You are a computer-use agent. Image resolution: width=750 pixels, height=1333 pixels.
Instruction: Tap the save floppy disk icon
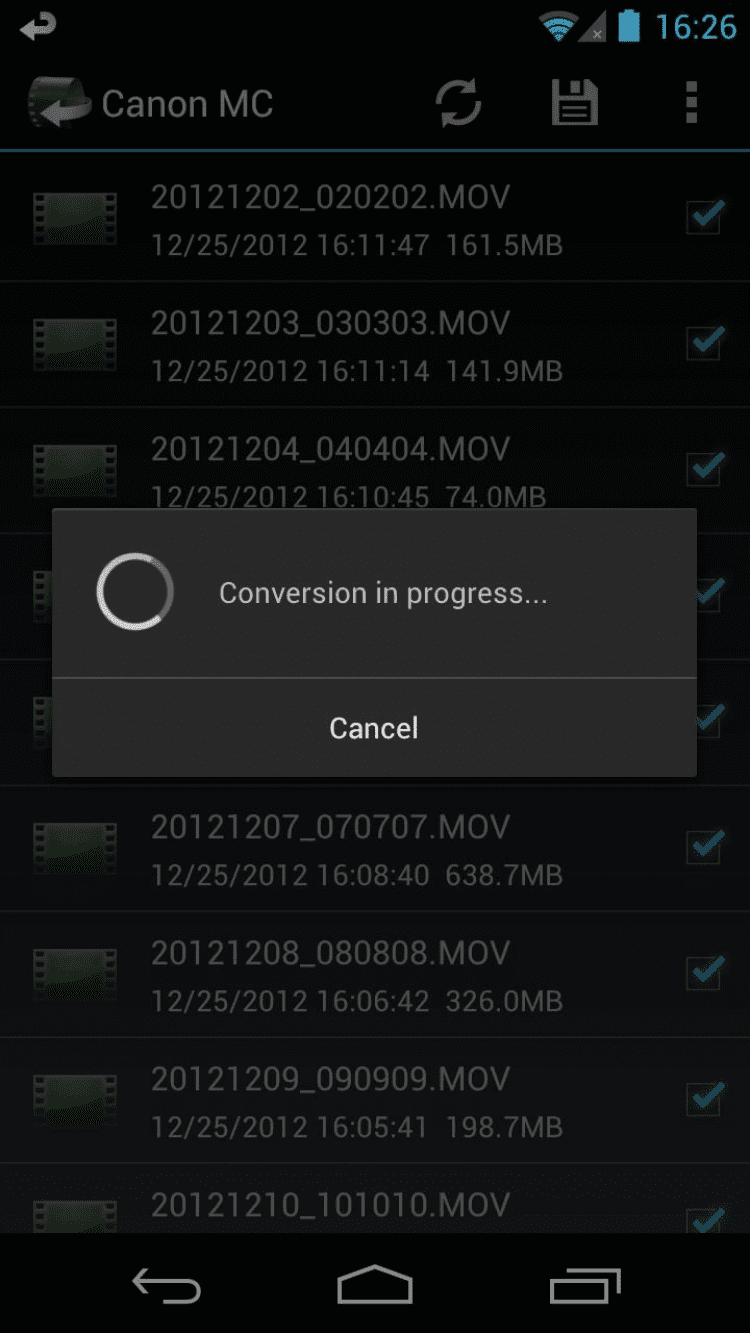(575, 103)
